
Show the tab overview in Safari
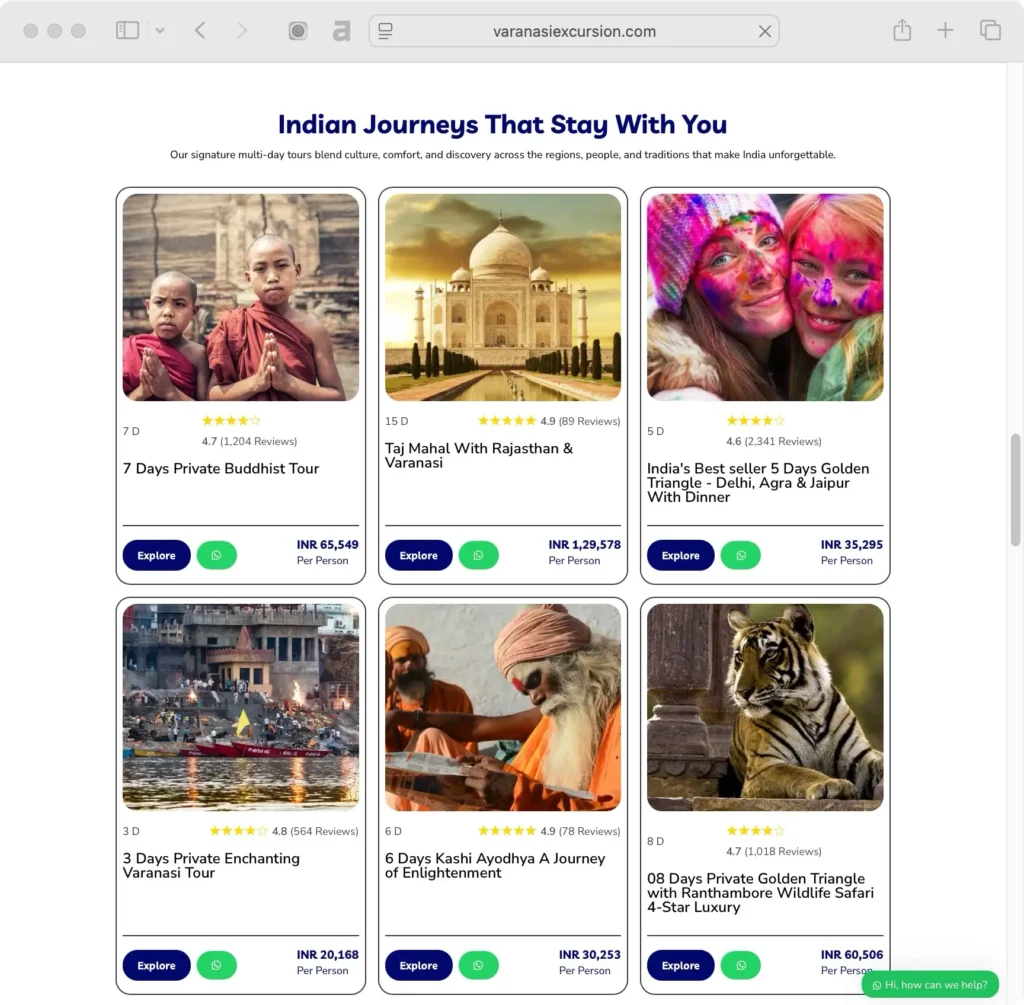coord(990,31)
